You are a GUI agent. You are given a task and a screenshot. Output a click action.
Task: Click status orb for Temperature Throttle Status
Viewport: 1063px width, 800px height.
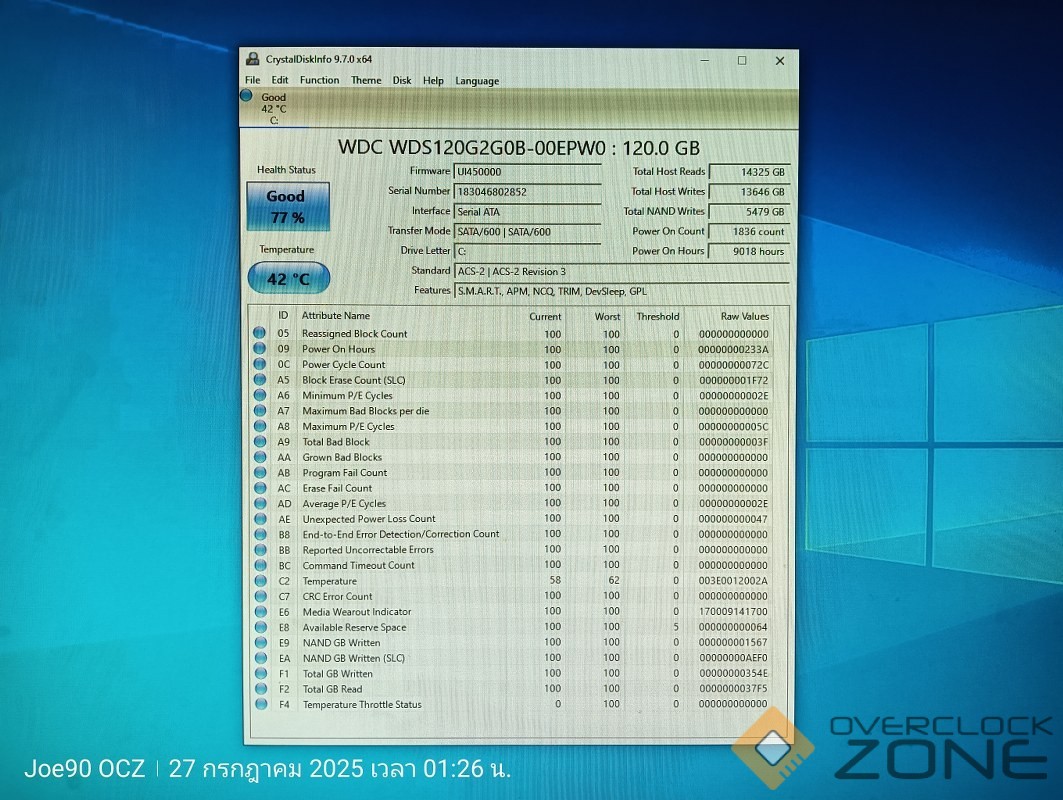(261, 704)
